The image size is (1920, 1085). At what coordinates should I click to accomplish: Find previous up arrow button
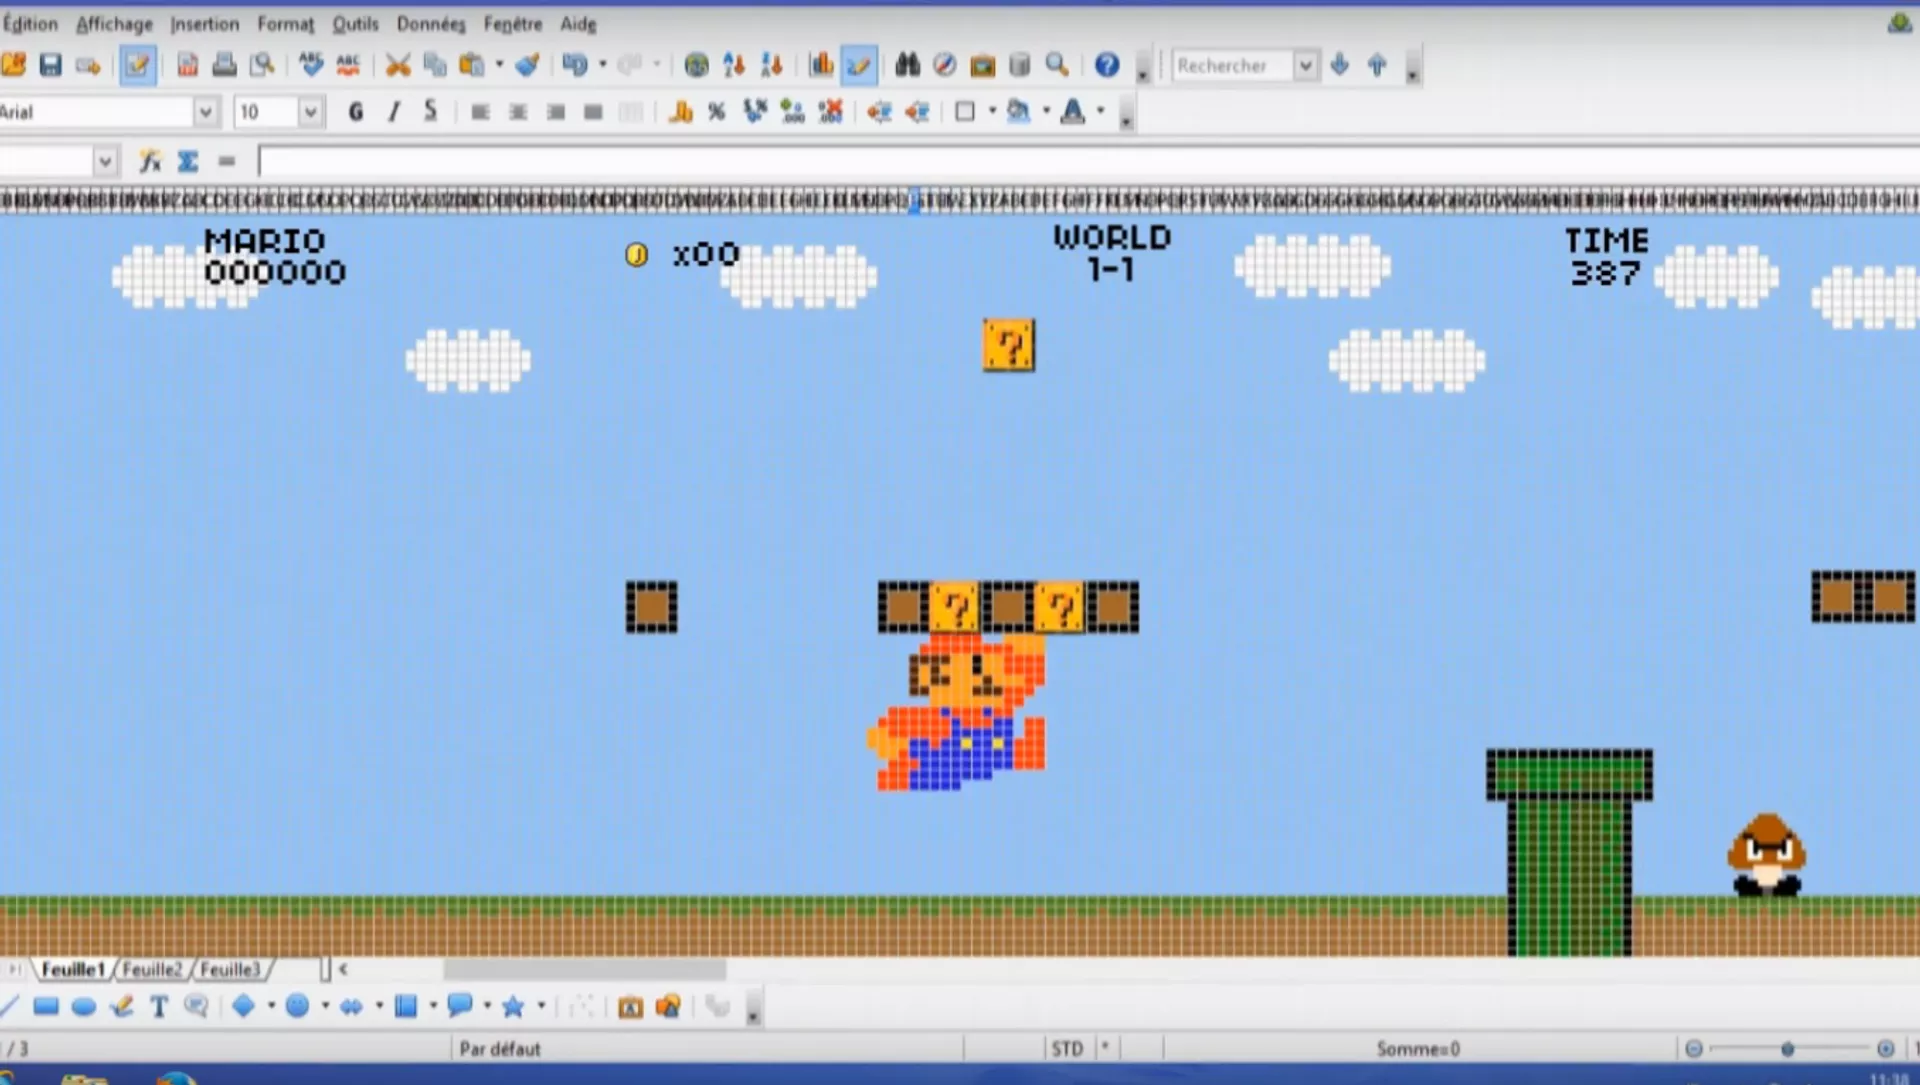[x=1377, y=66]
